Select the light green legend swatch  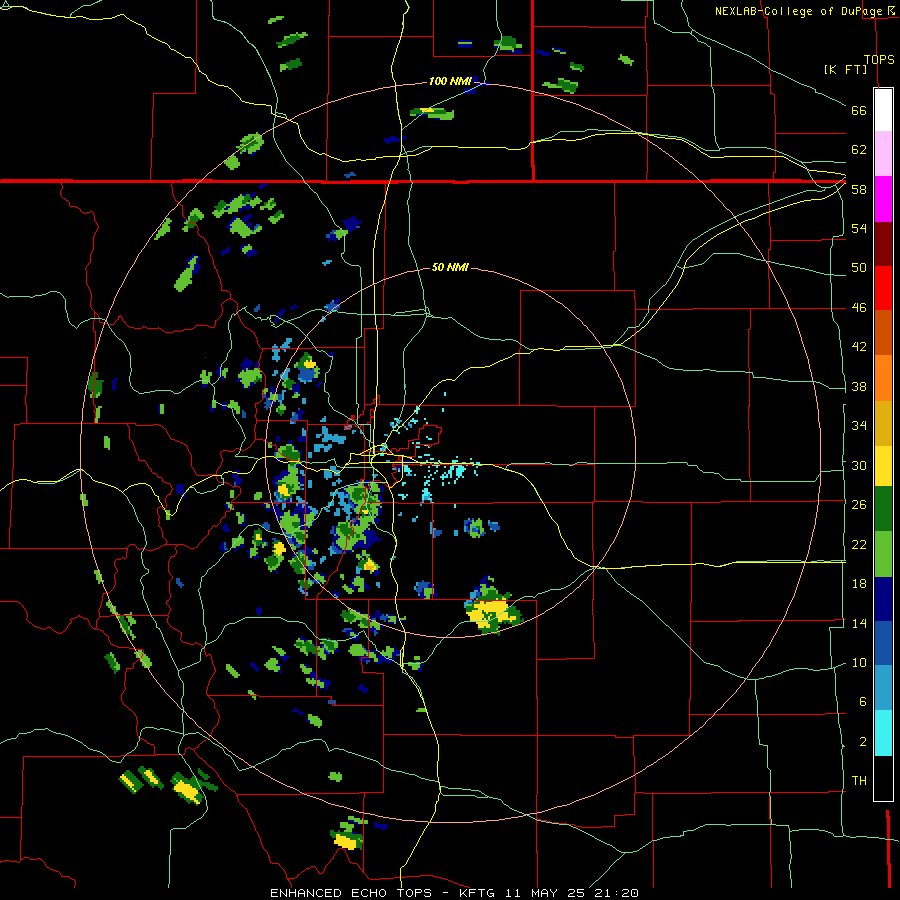pyautogui.click(x=883, y=553)
